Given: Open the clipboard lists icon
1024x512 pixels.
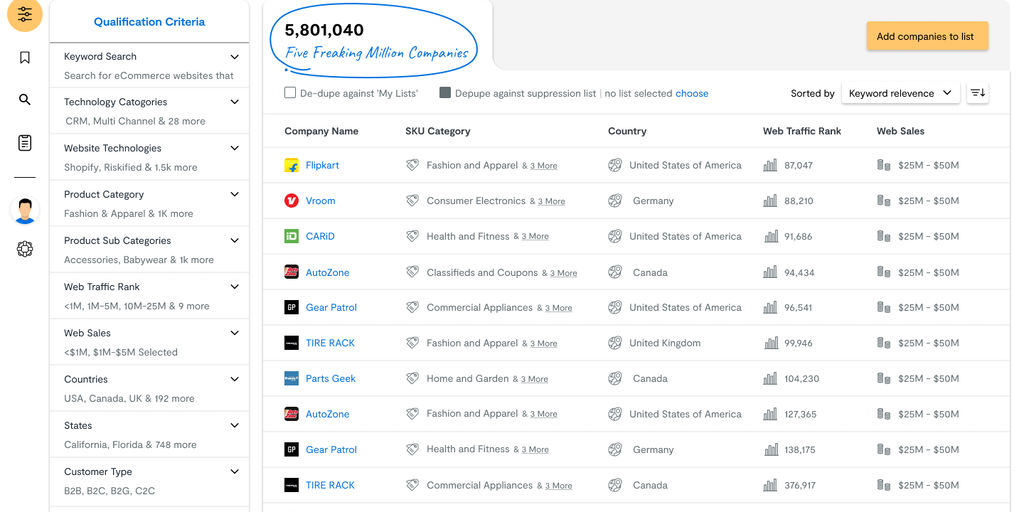Looking at the screenshot, I should (25, 143).
